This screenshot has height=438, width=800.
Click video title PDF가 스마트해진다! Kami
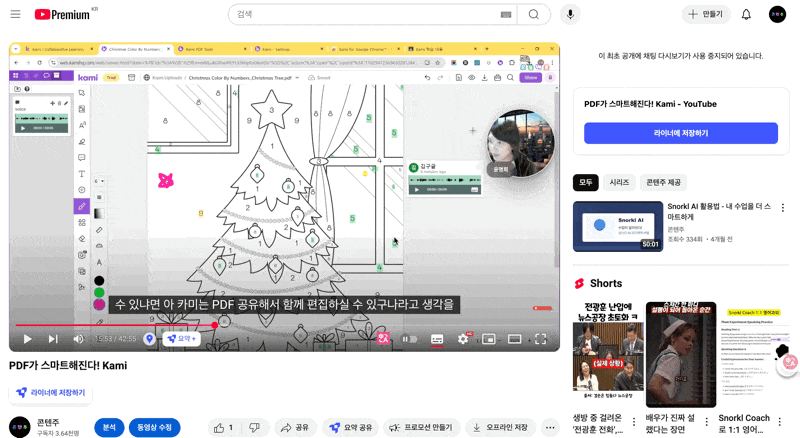click(68, 366)
